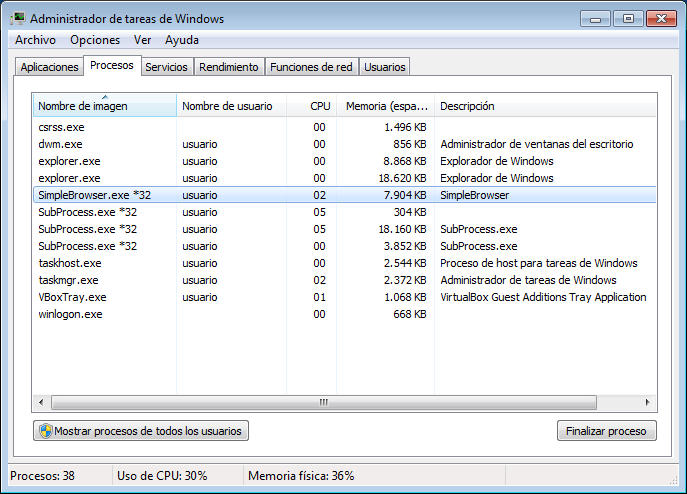687x494 pixels.
Task: Click description Administrador de ventanas del escritorio
Action: 537,144
